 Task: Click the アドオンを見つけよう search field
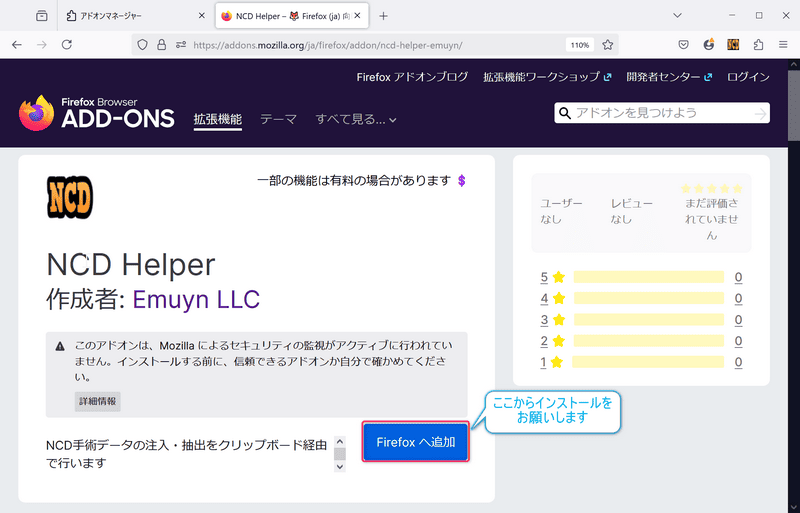pos(661,113)
